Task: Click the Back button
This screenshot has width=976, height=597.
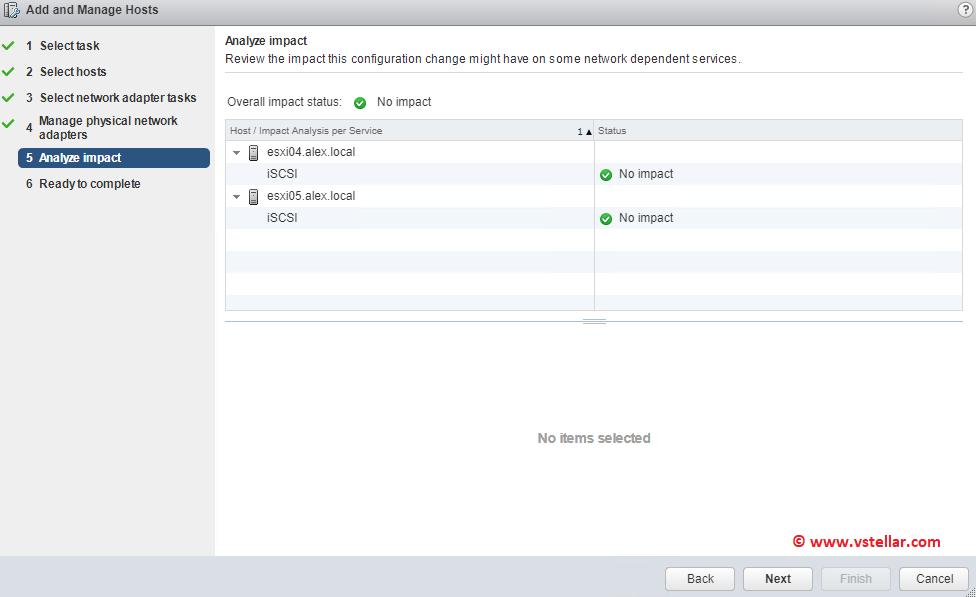Action: [700, 579]
